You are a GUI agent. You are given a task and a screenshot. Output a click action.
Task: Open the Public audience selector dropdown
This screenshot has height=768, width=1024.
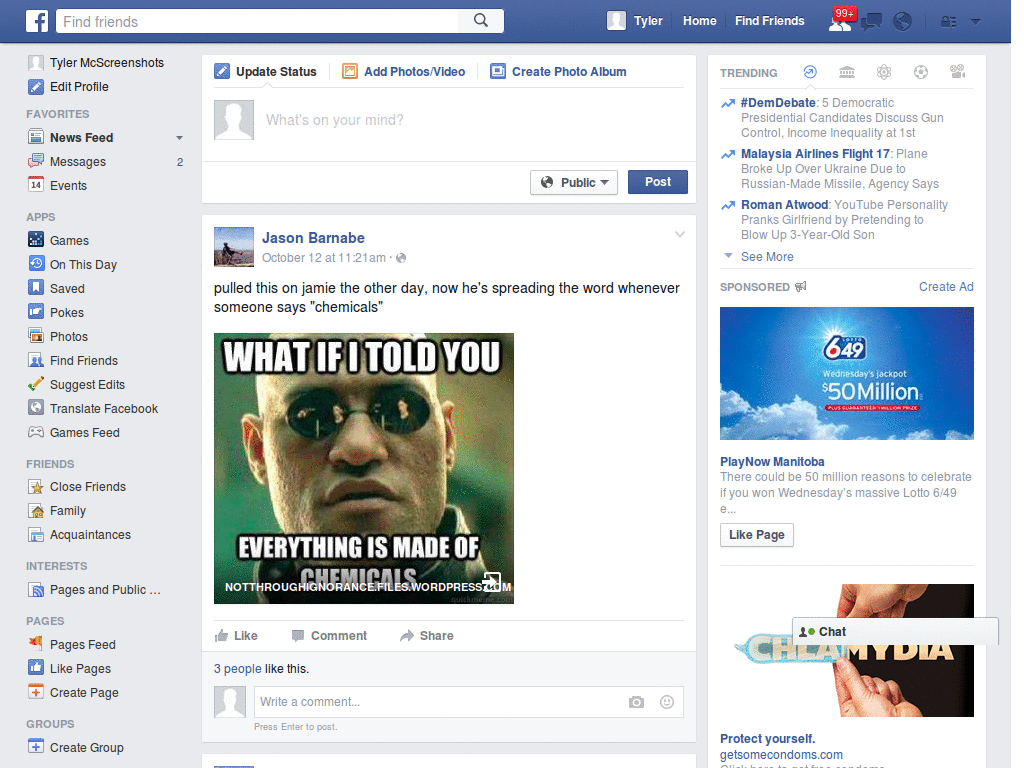point(574,182)
